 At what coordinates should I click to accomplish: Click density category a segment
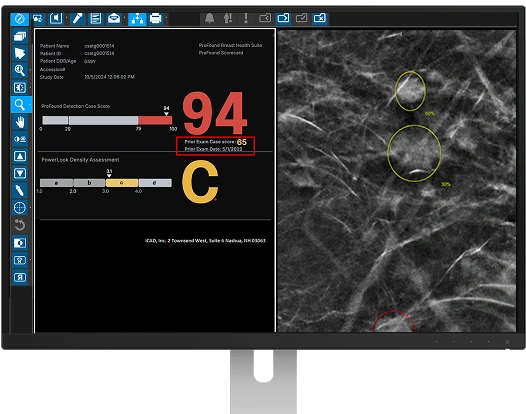(x=56, y=183)
